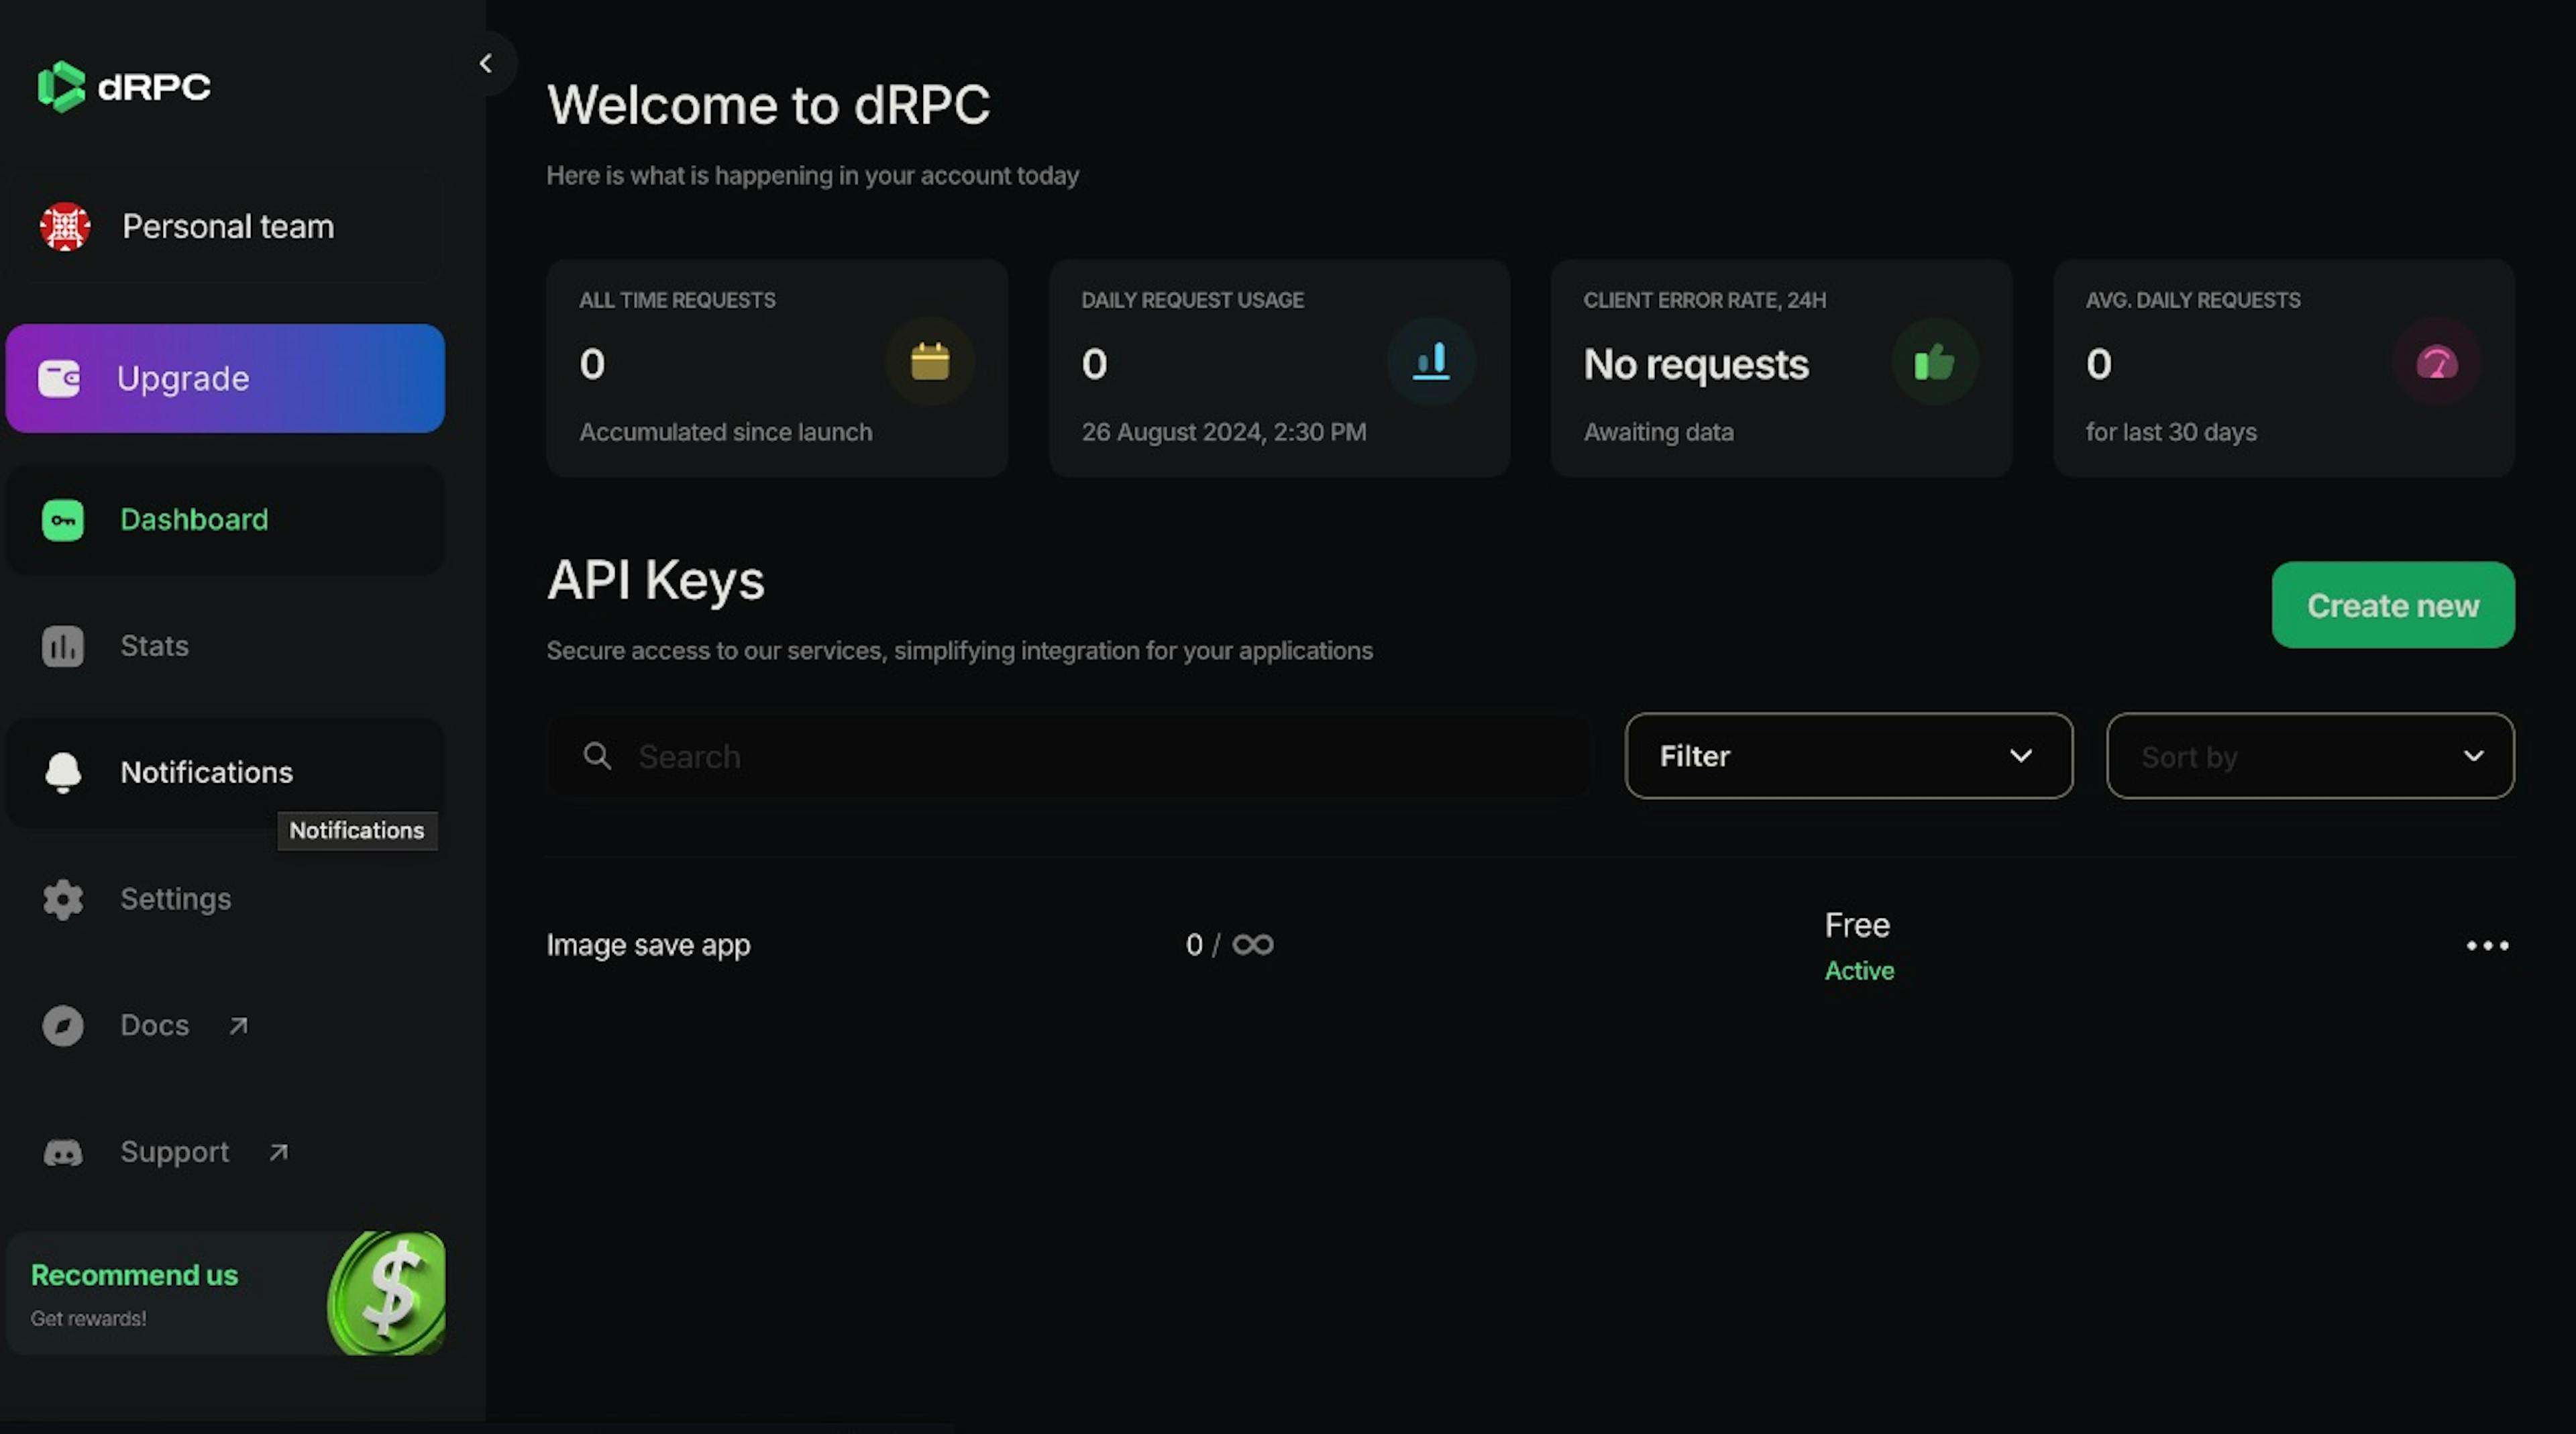
Task: Open the Notifications panel
Action: coord(205,770)
